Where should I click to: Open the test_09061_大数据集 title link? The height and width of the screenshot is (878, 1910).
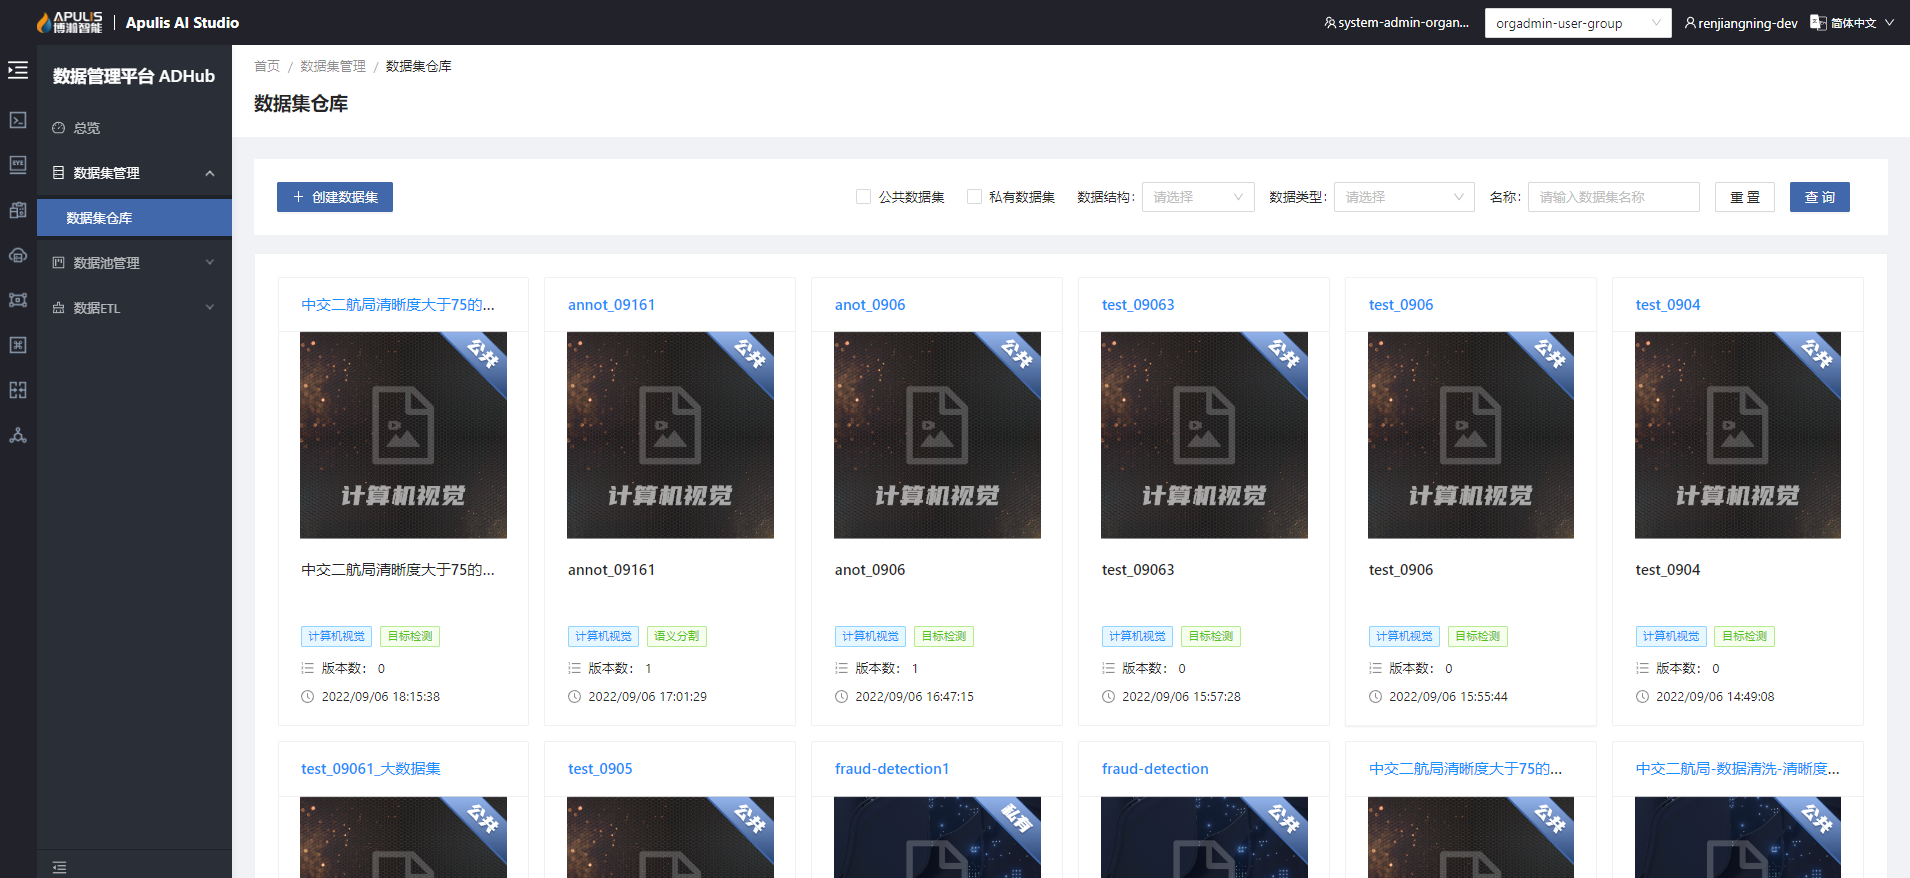[x=371, y=769]
